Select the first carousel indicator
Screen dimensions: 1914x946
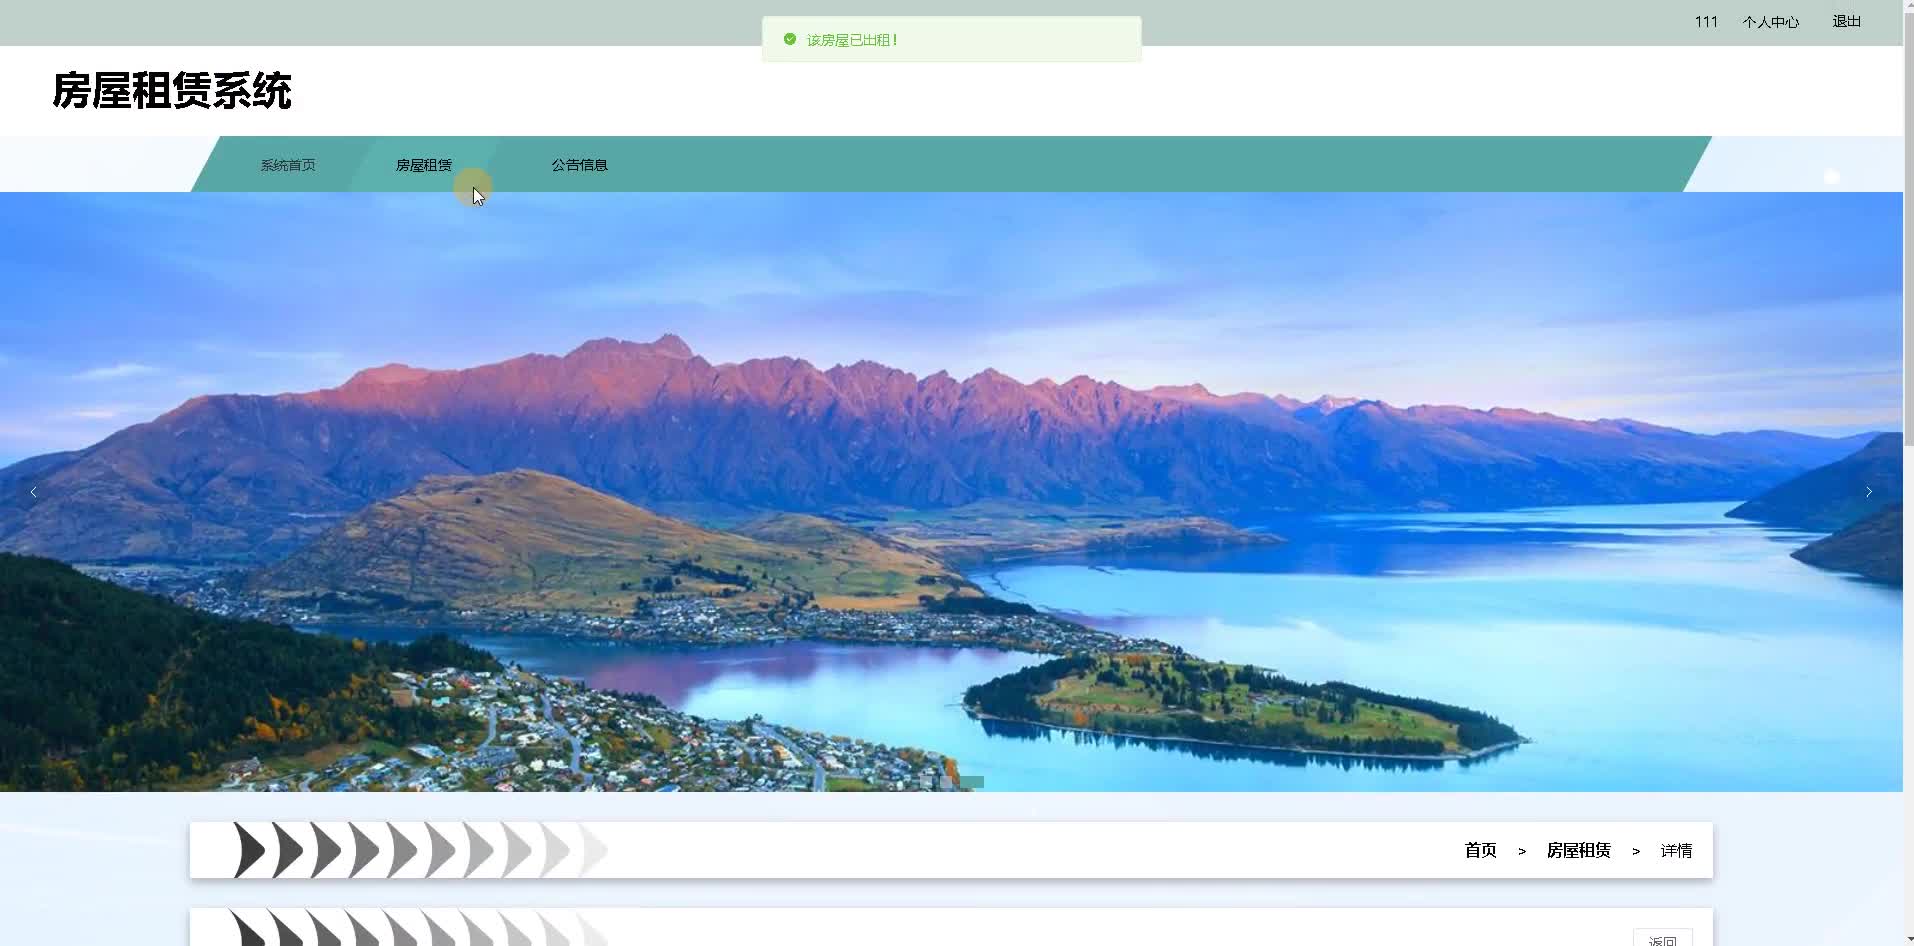pos(926,782)
